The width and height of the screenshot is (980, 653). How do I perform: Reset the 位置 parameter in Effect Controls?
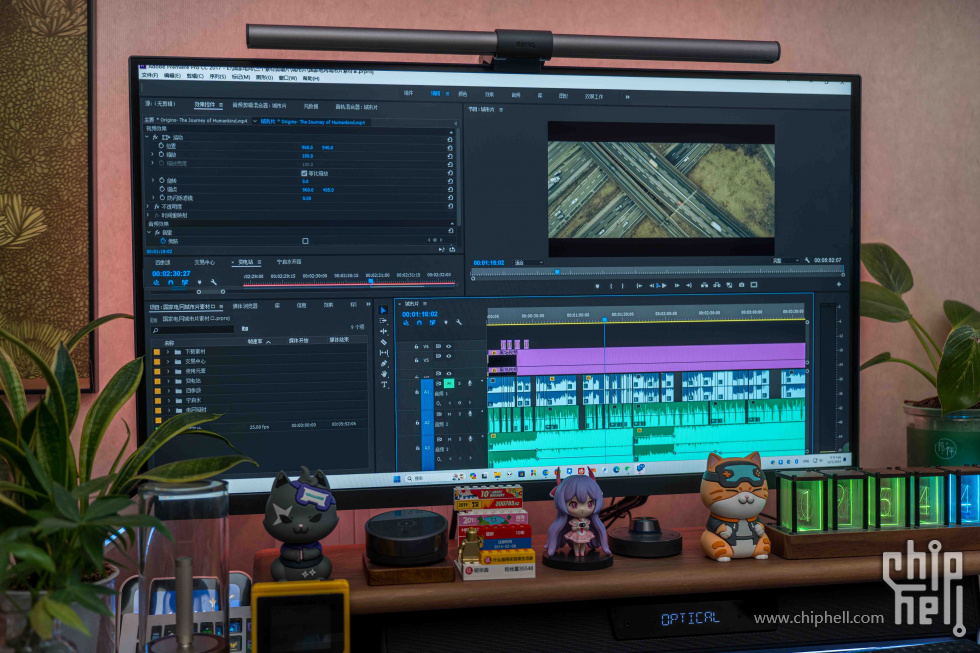click(449, 148)
